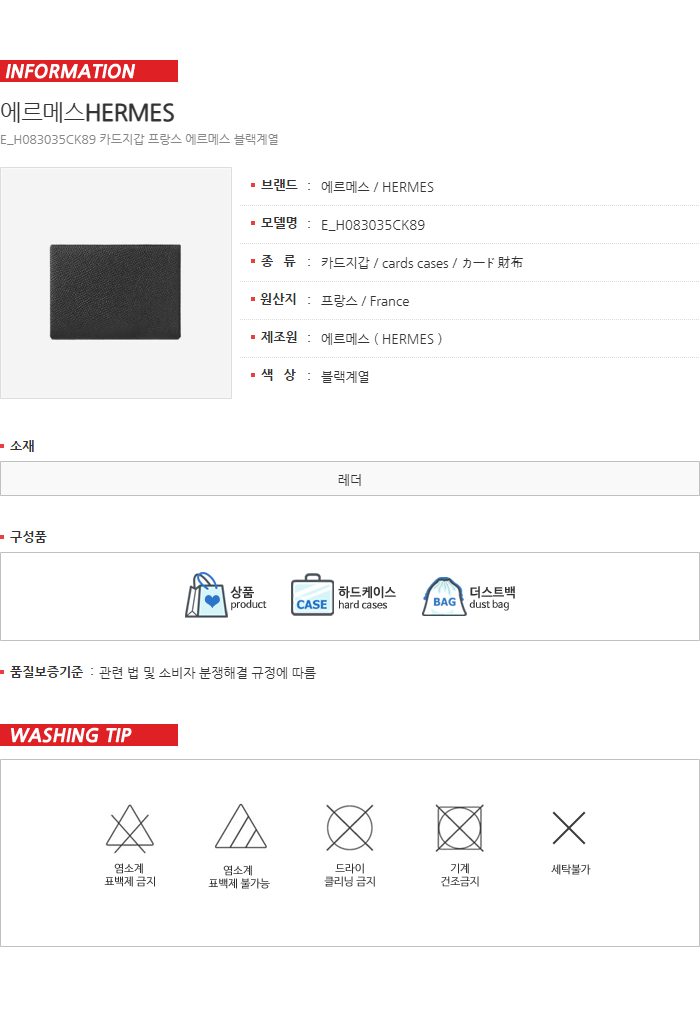Click the 구성품 section heading
This screenshot has width=700, height=1033.
(28, 537)
